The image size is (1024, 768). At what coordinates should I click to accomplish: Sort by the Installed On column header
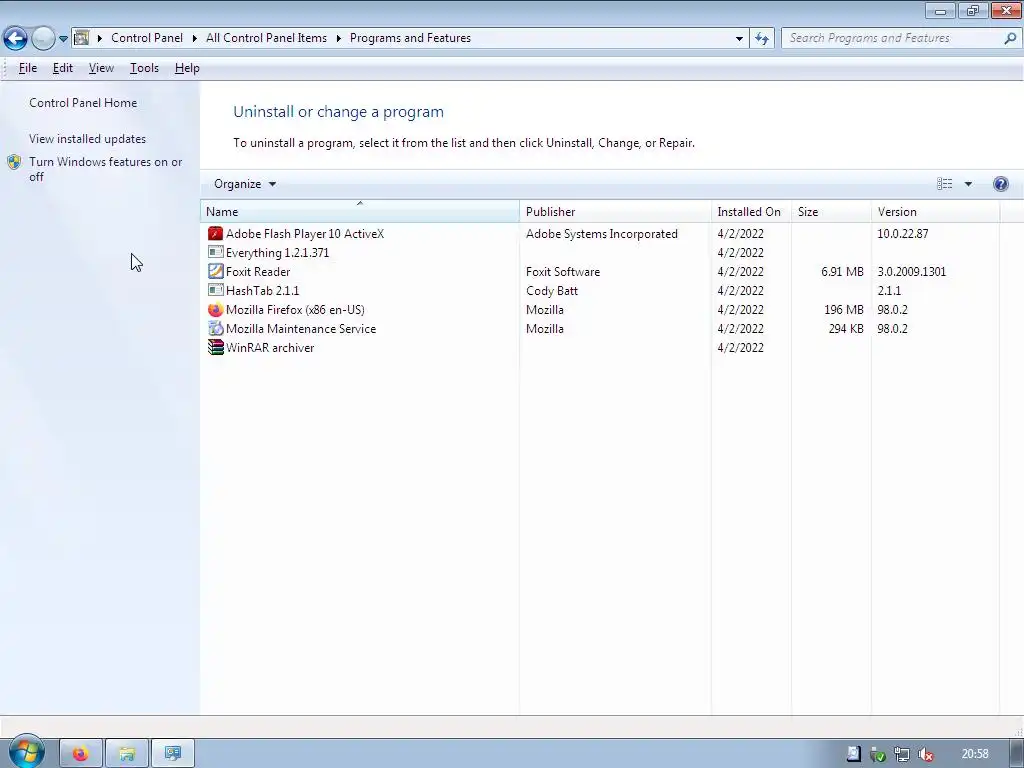pyautogui.click(x=751, y=212)
